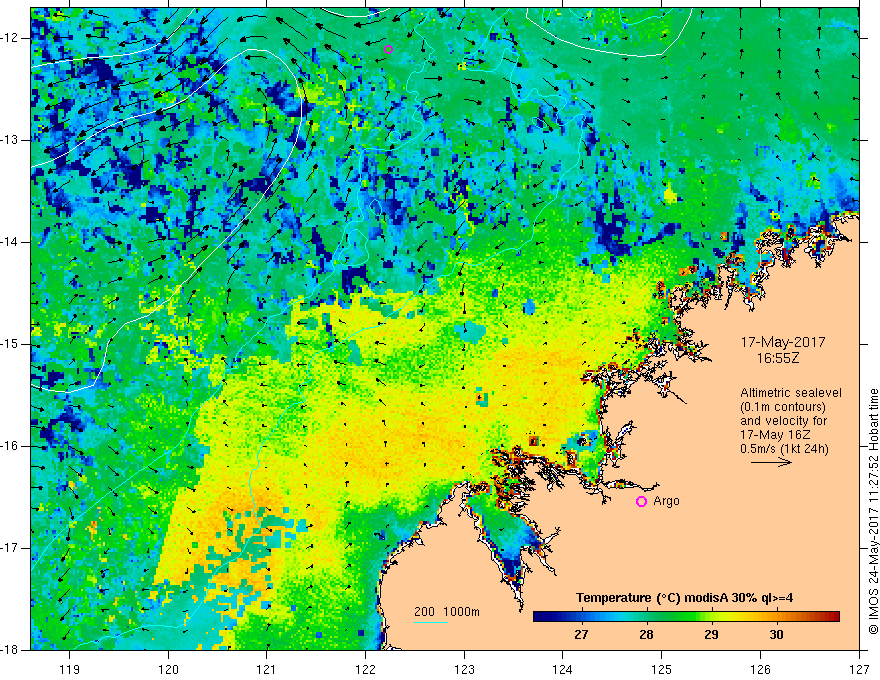Click latitude axis label -16

click(10, 446)
